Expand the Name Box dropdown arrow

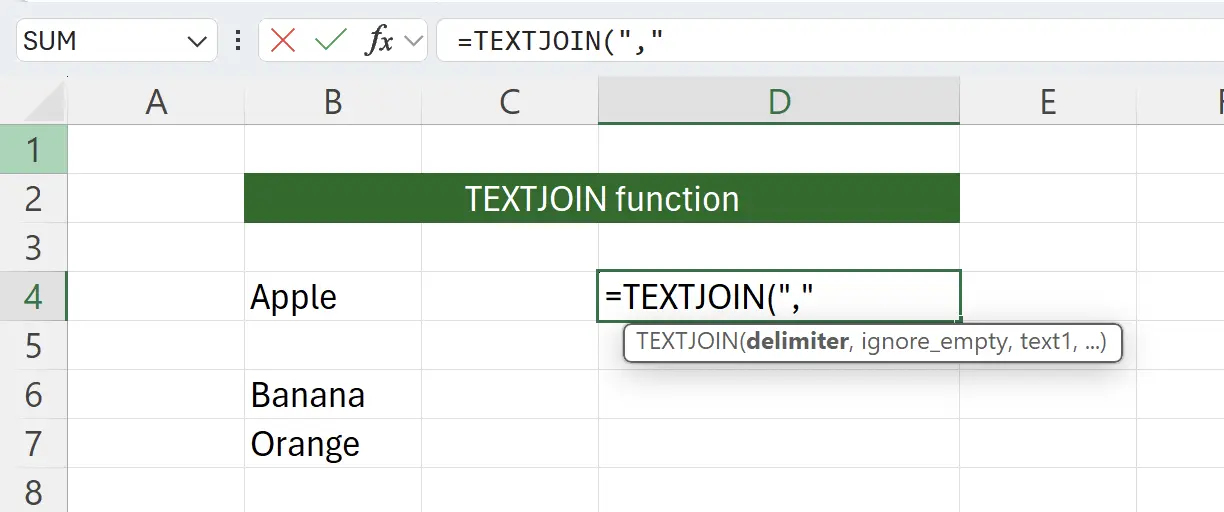pyautogui.click(x=195, y=41)
